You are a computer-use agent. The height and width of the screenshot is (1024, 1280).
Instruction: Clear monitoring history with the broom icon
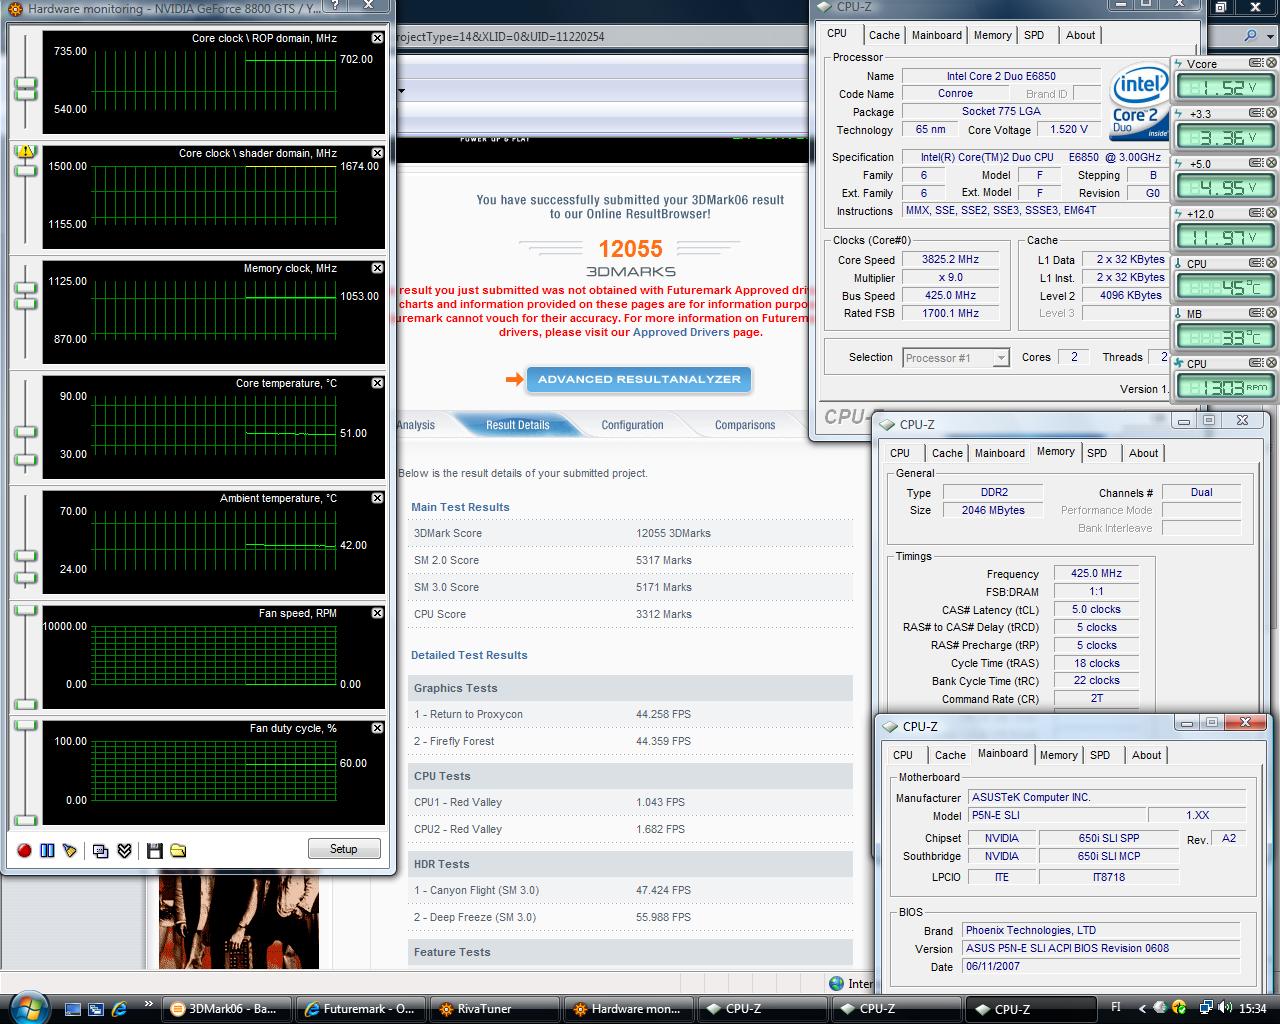pos(69,850)
